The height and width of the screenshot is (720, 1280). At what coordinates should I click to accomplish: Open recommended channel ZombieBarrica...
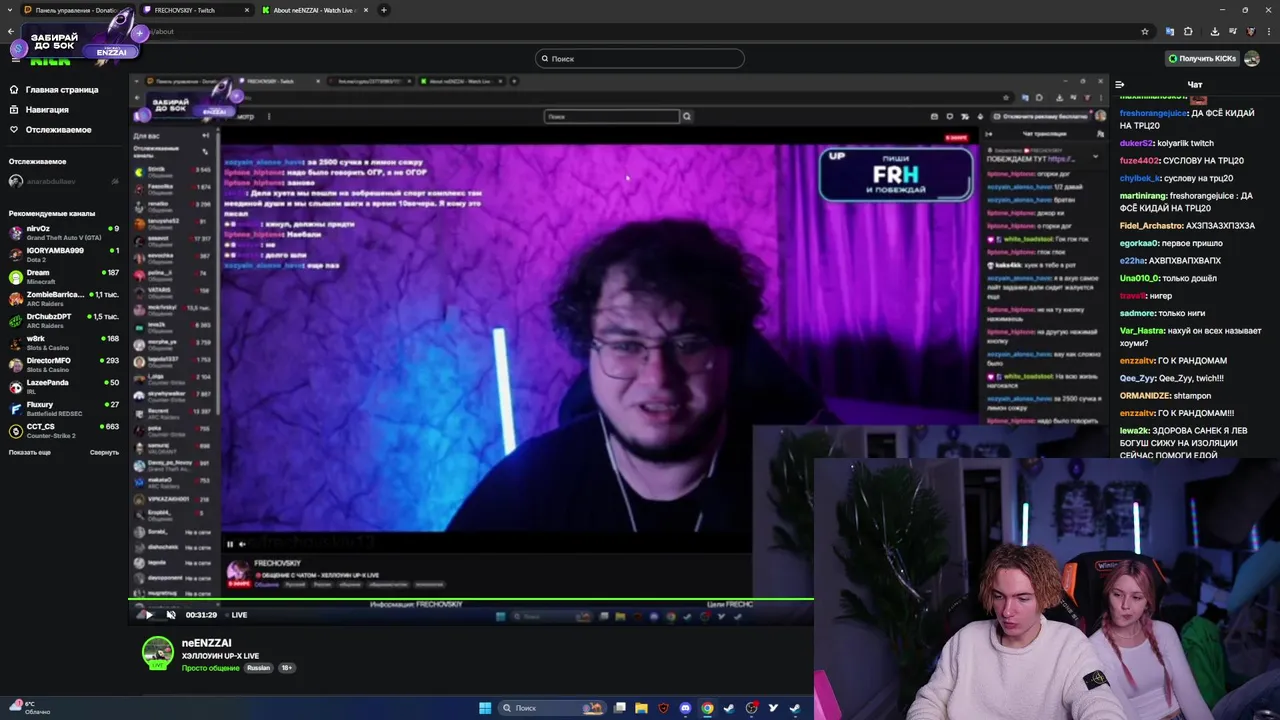click(63, 299)
